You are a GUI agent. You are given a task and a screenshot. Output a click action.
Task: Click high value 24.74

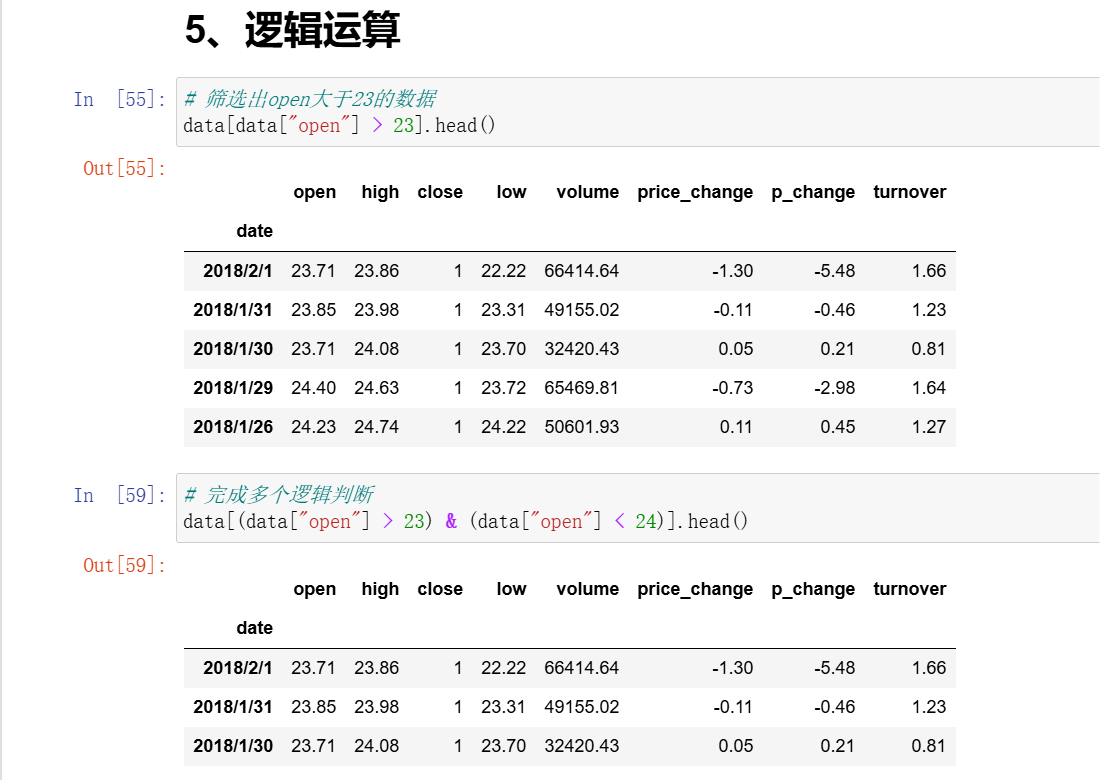pyautogui.click(x=377, y=427)
